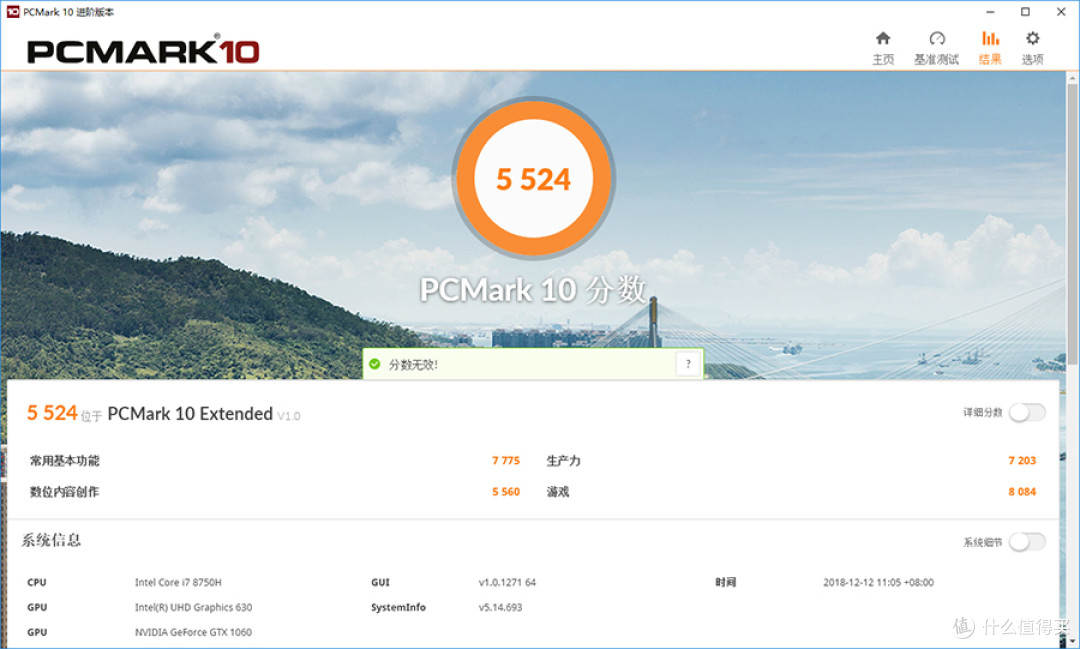1080x649 pixels.
Task: Click the vertical scrollbar thumb
Action: coord(1072,224)
